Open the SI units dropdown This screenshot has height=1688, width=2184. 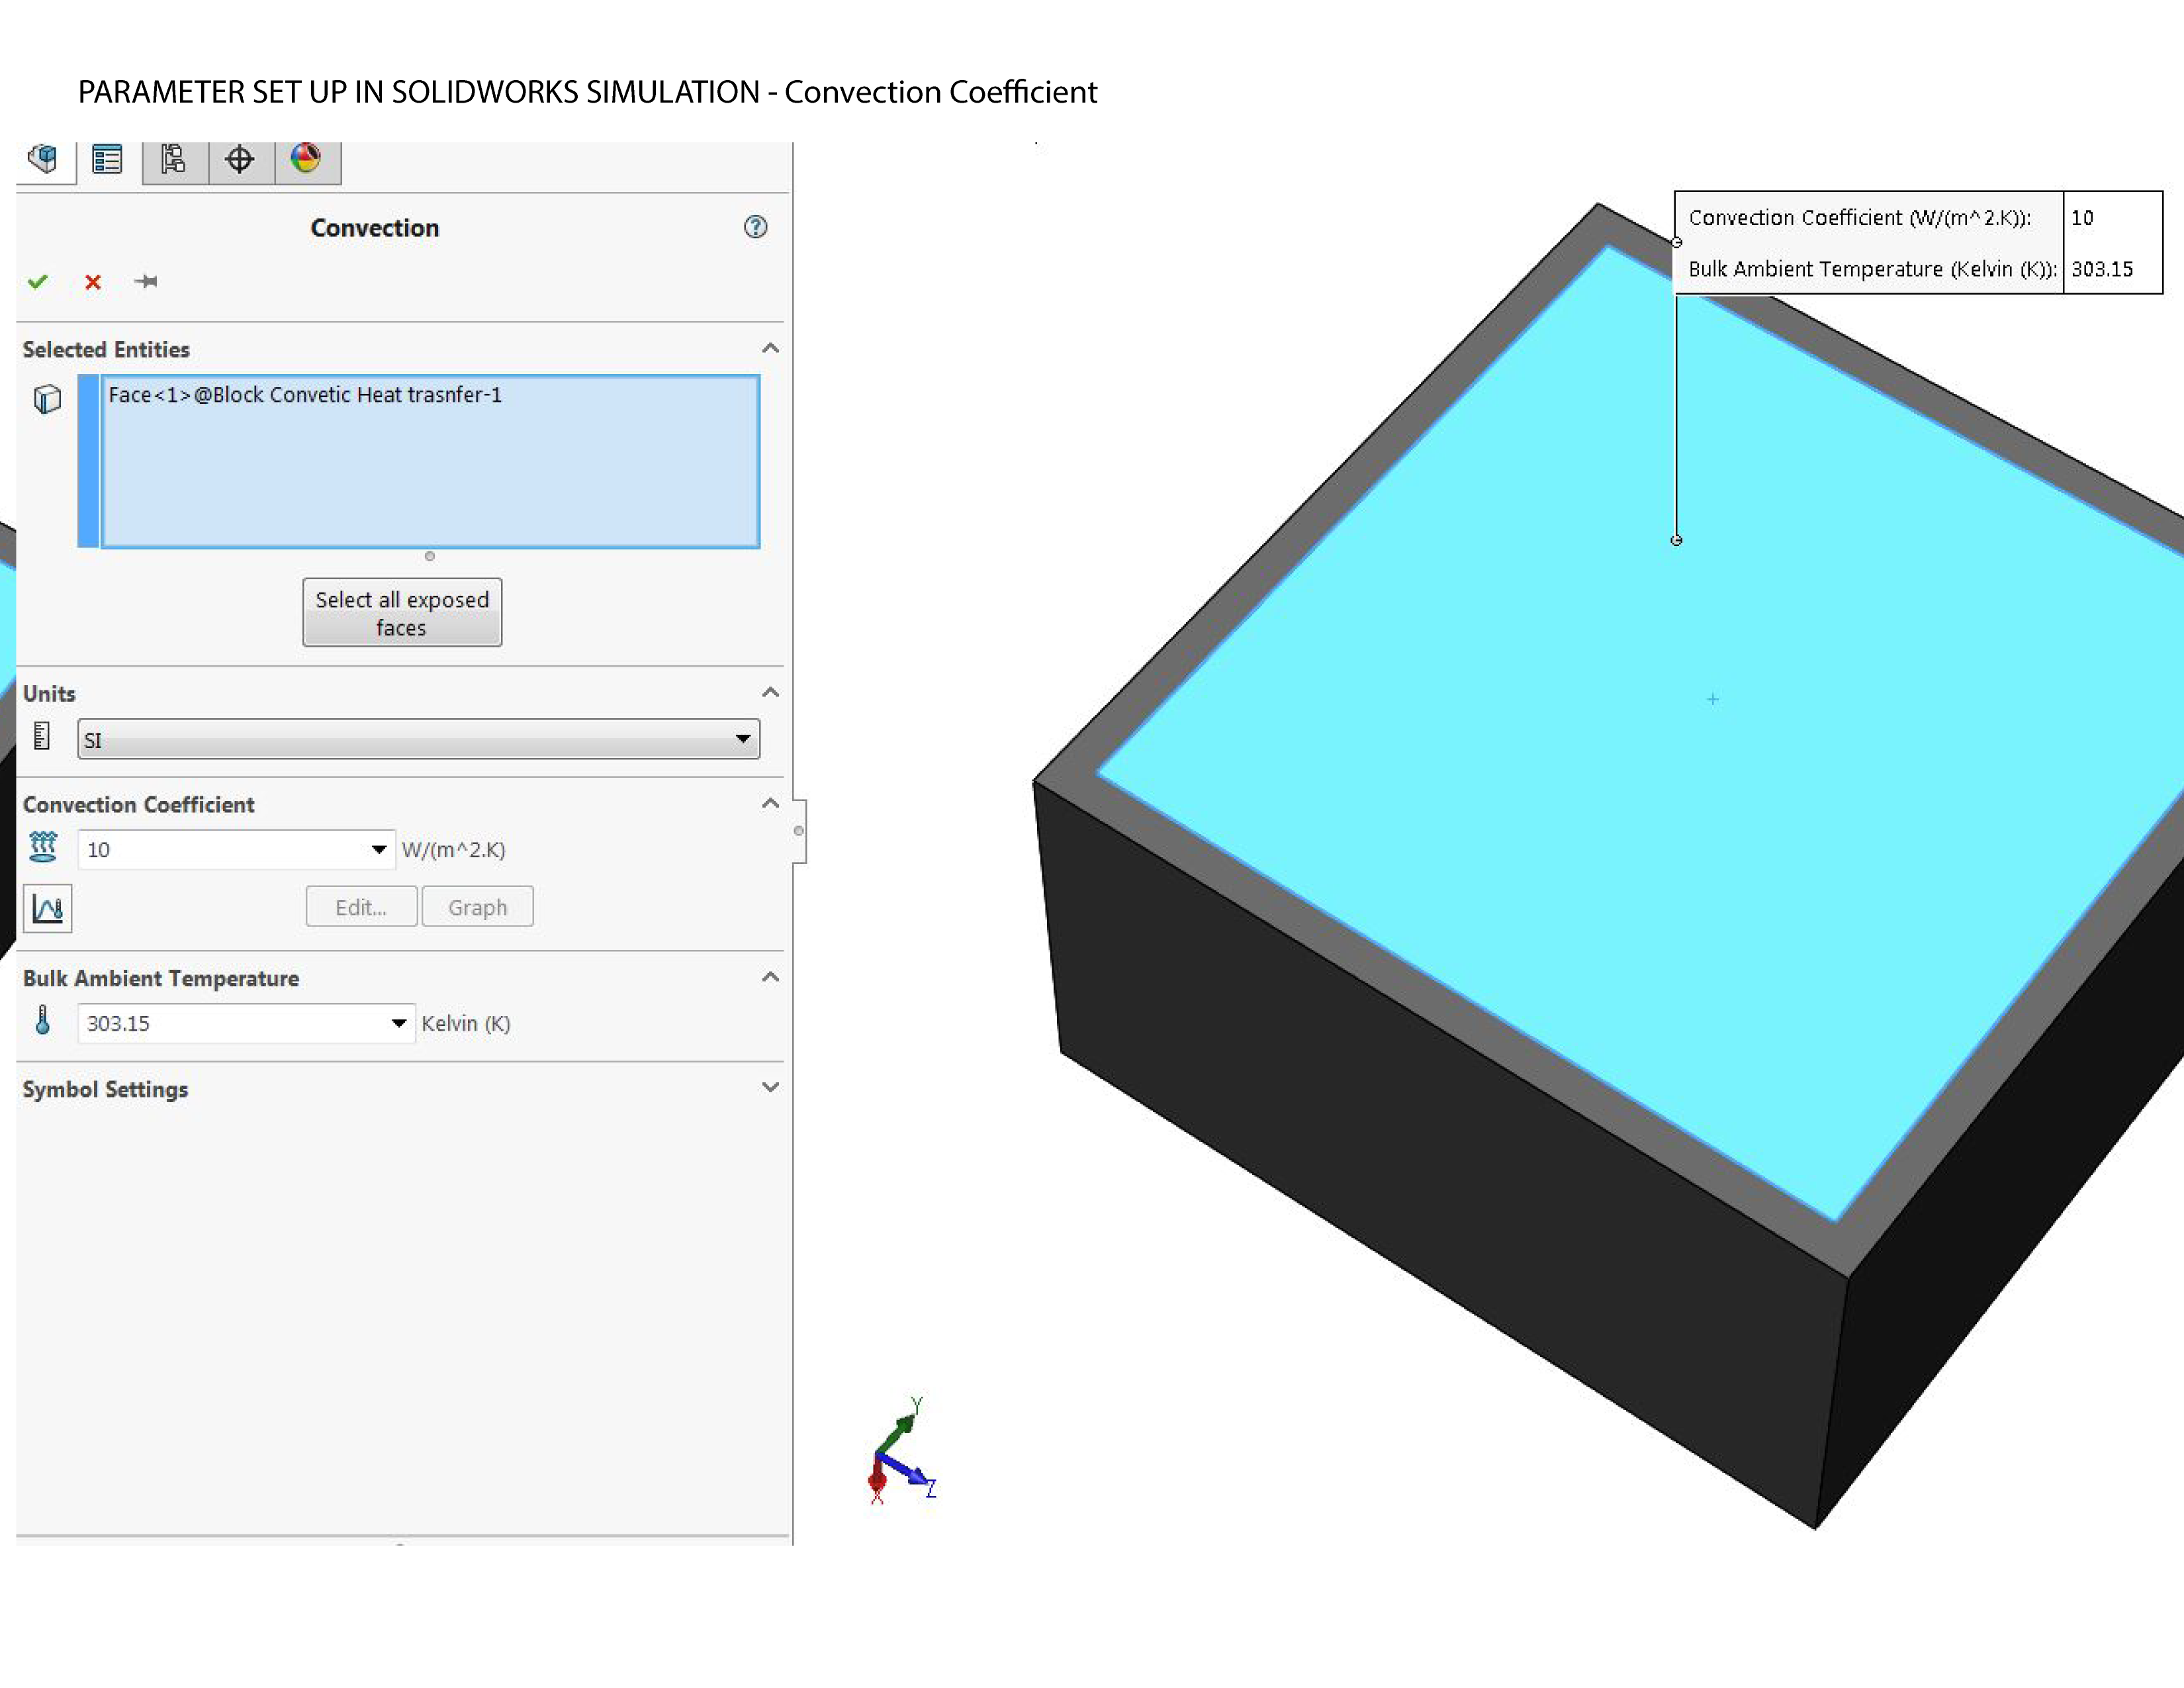point(419,740)
